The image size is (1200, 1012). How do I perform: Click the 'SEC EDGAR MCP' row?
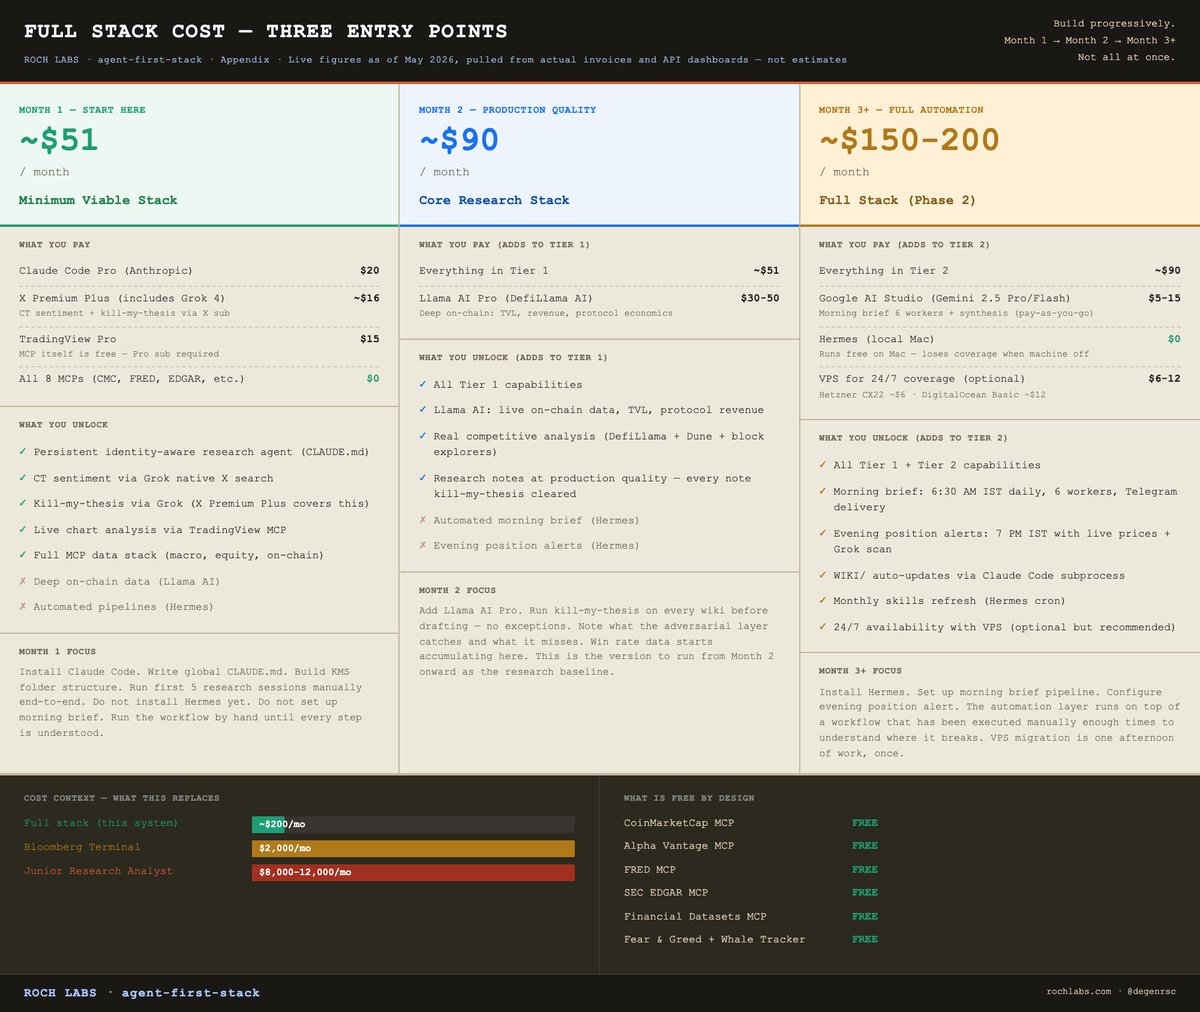click(x=751, y=893)
